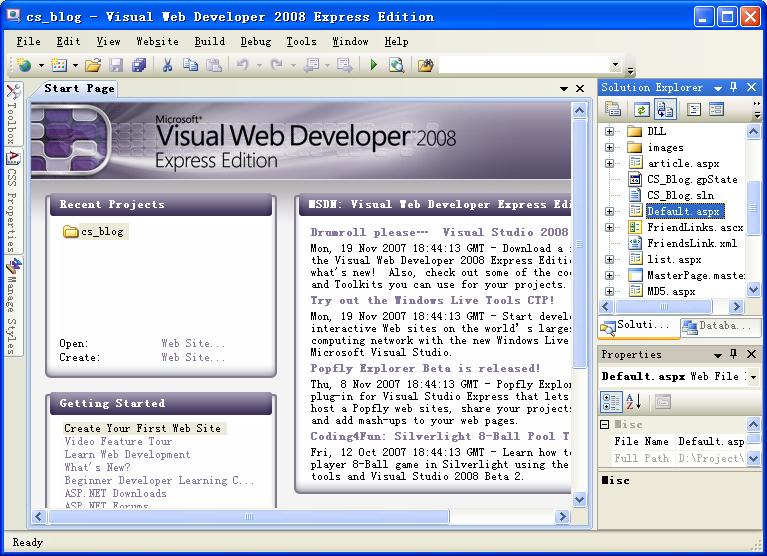This screenshot has height=556, width=767.
Task: Start debugging with the green play icon
Action: click(373, 65)
